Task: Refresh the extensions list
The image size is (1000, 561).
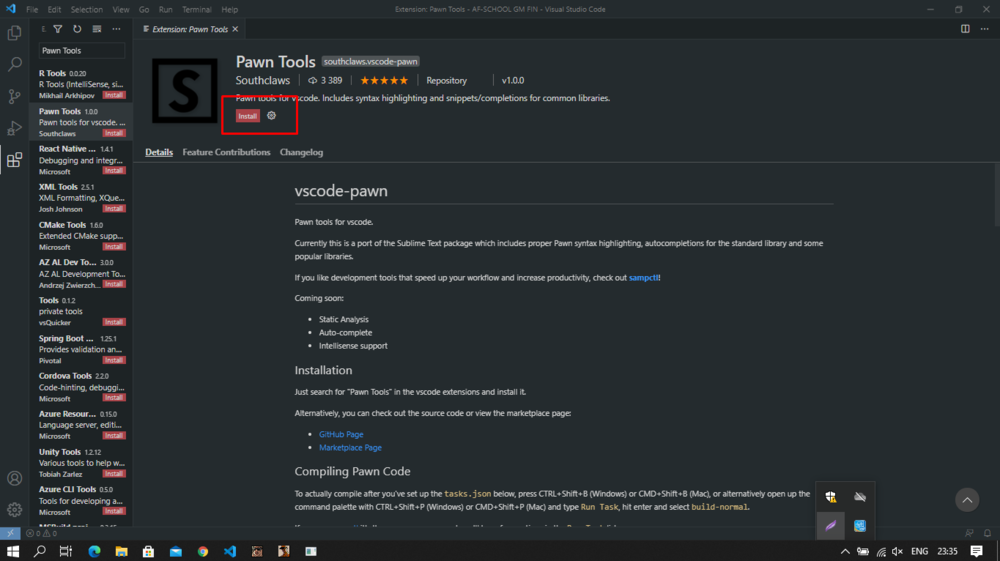Action: 77,29
